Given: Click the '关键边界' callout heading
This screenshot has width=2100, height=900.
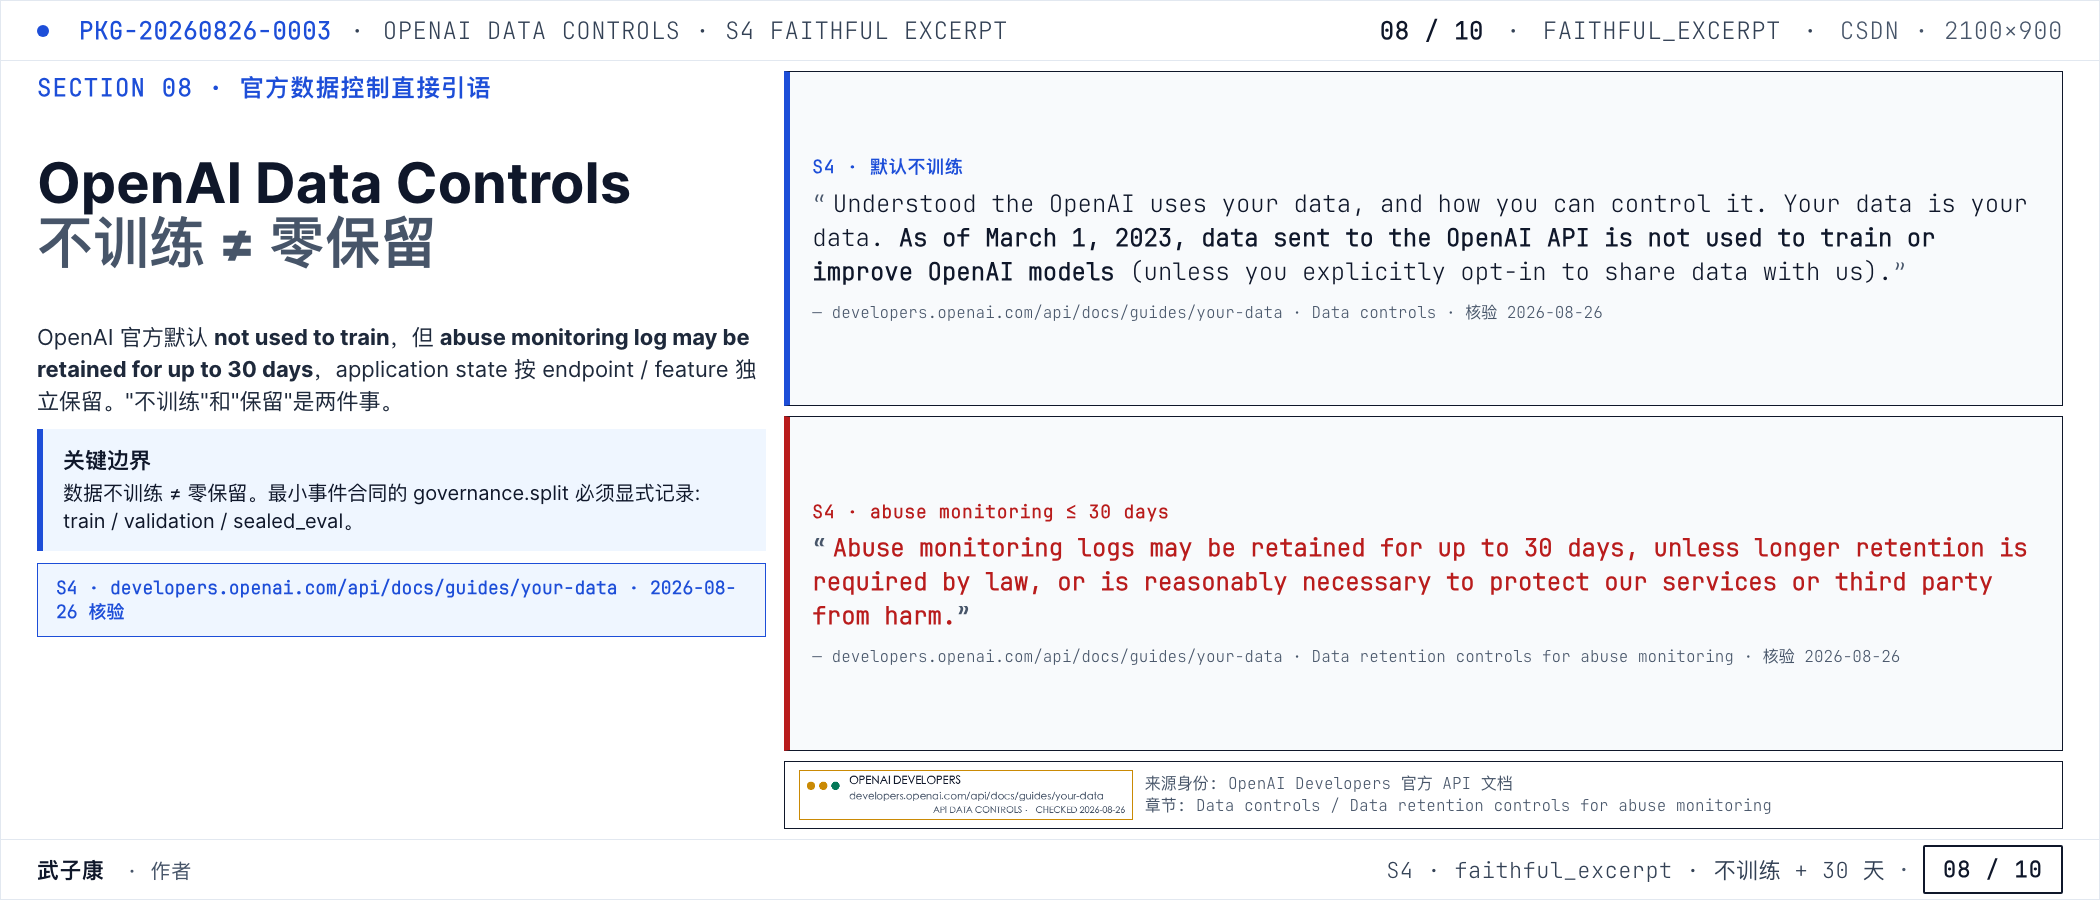Looking at the screenshot, I should tap(107, 460).
